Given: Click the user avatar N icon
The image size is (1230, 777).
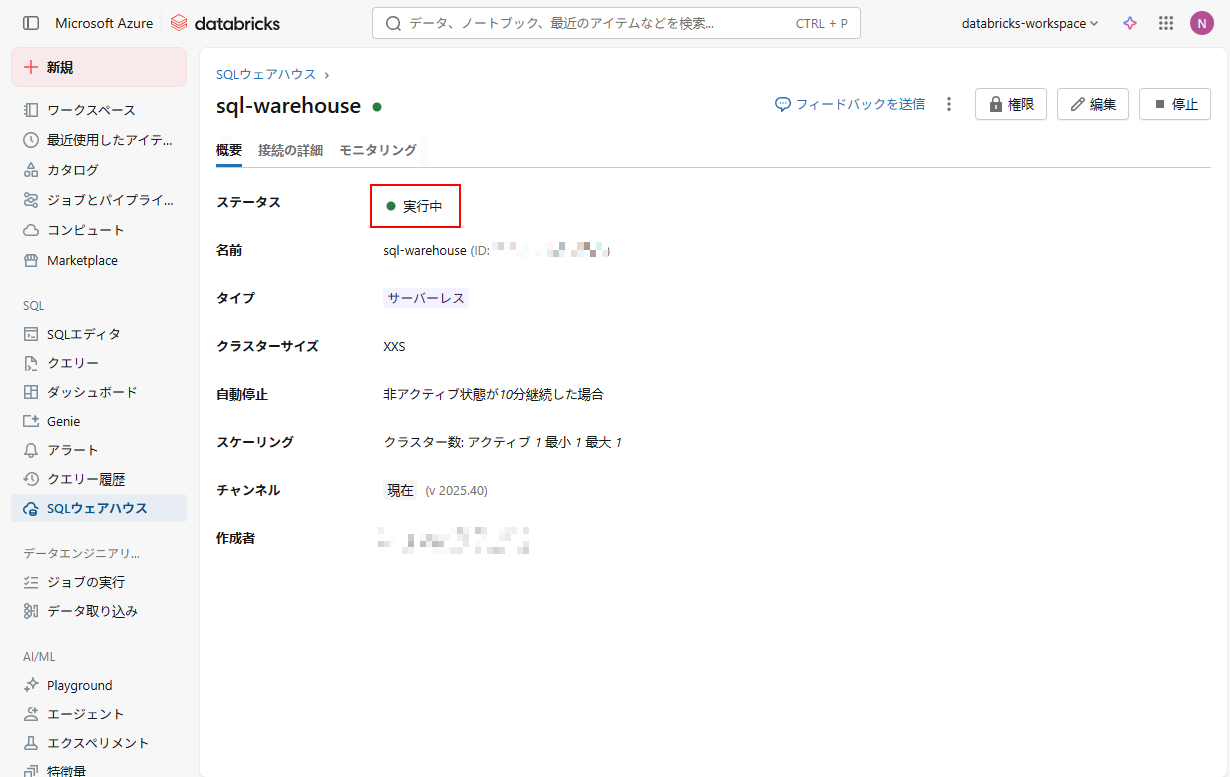Looking at the screenshot, I should [x=1201, y=23].
